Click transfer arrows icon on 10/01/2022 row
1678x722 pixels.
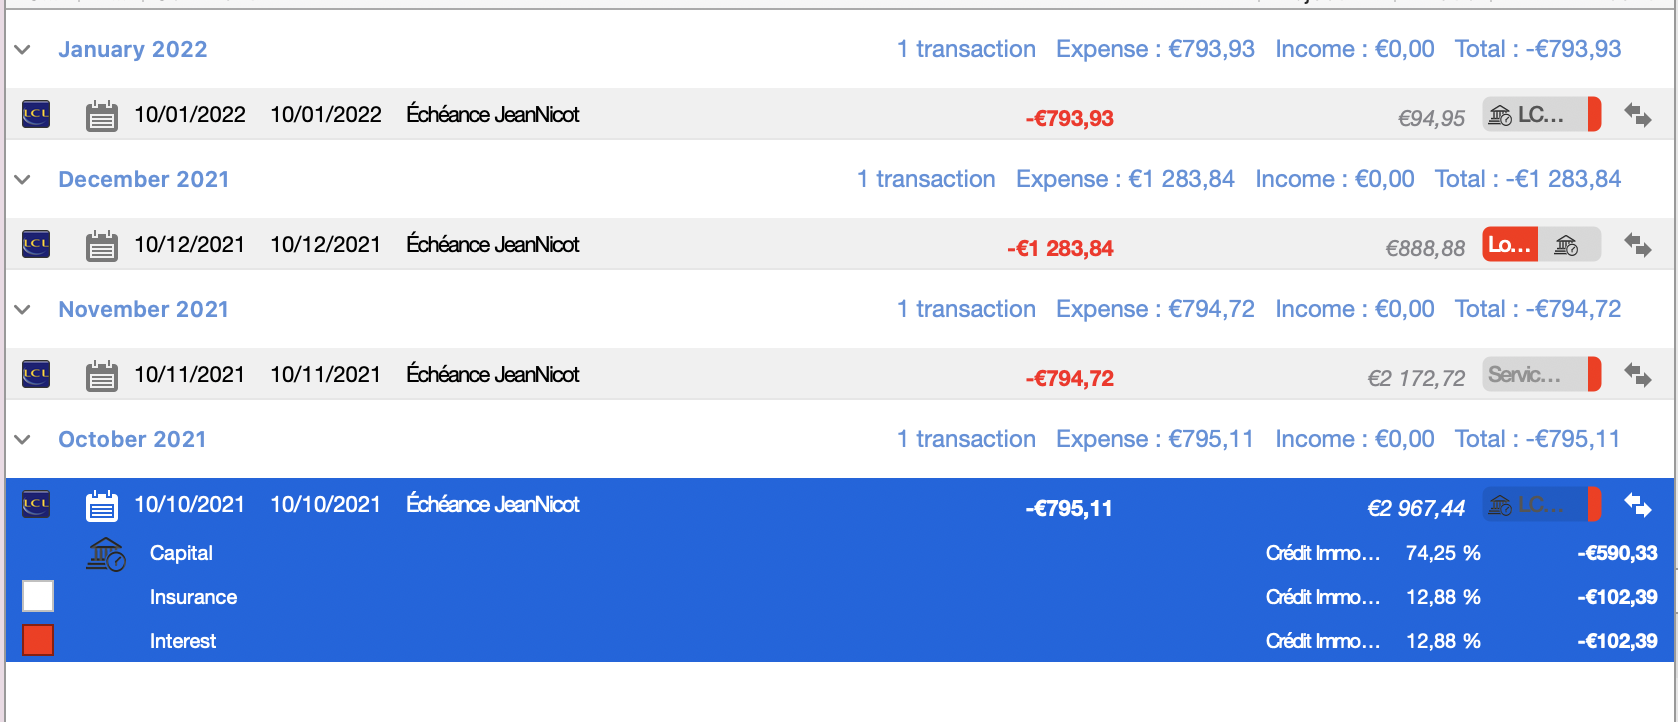click(x=1638, y=115)
